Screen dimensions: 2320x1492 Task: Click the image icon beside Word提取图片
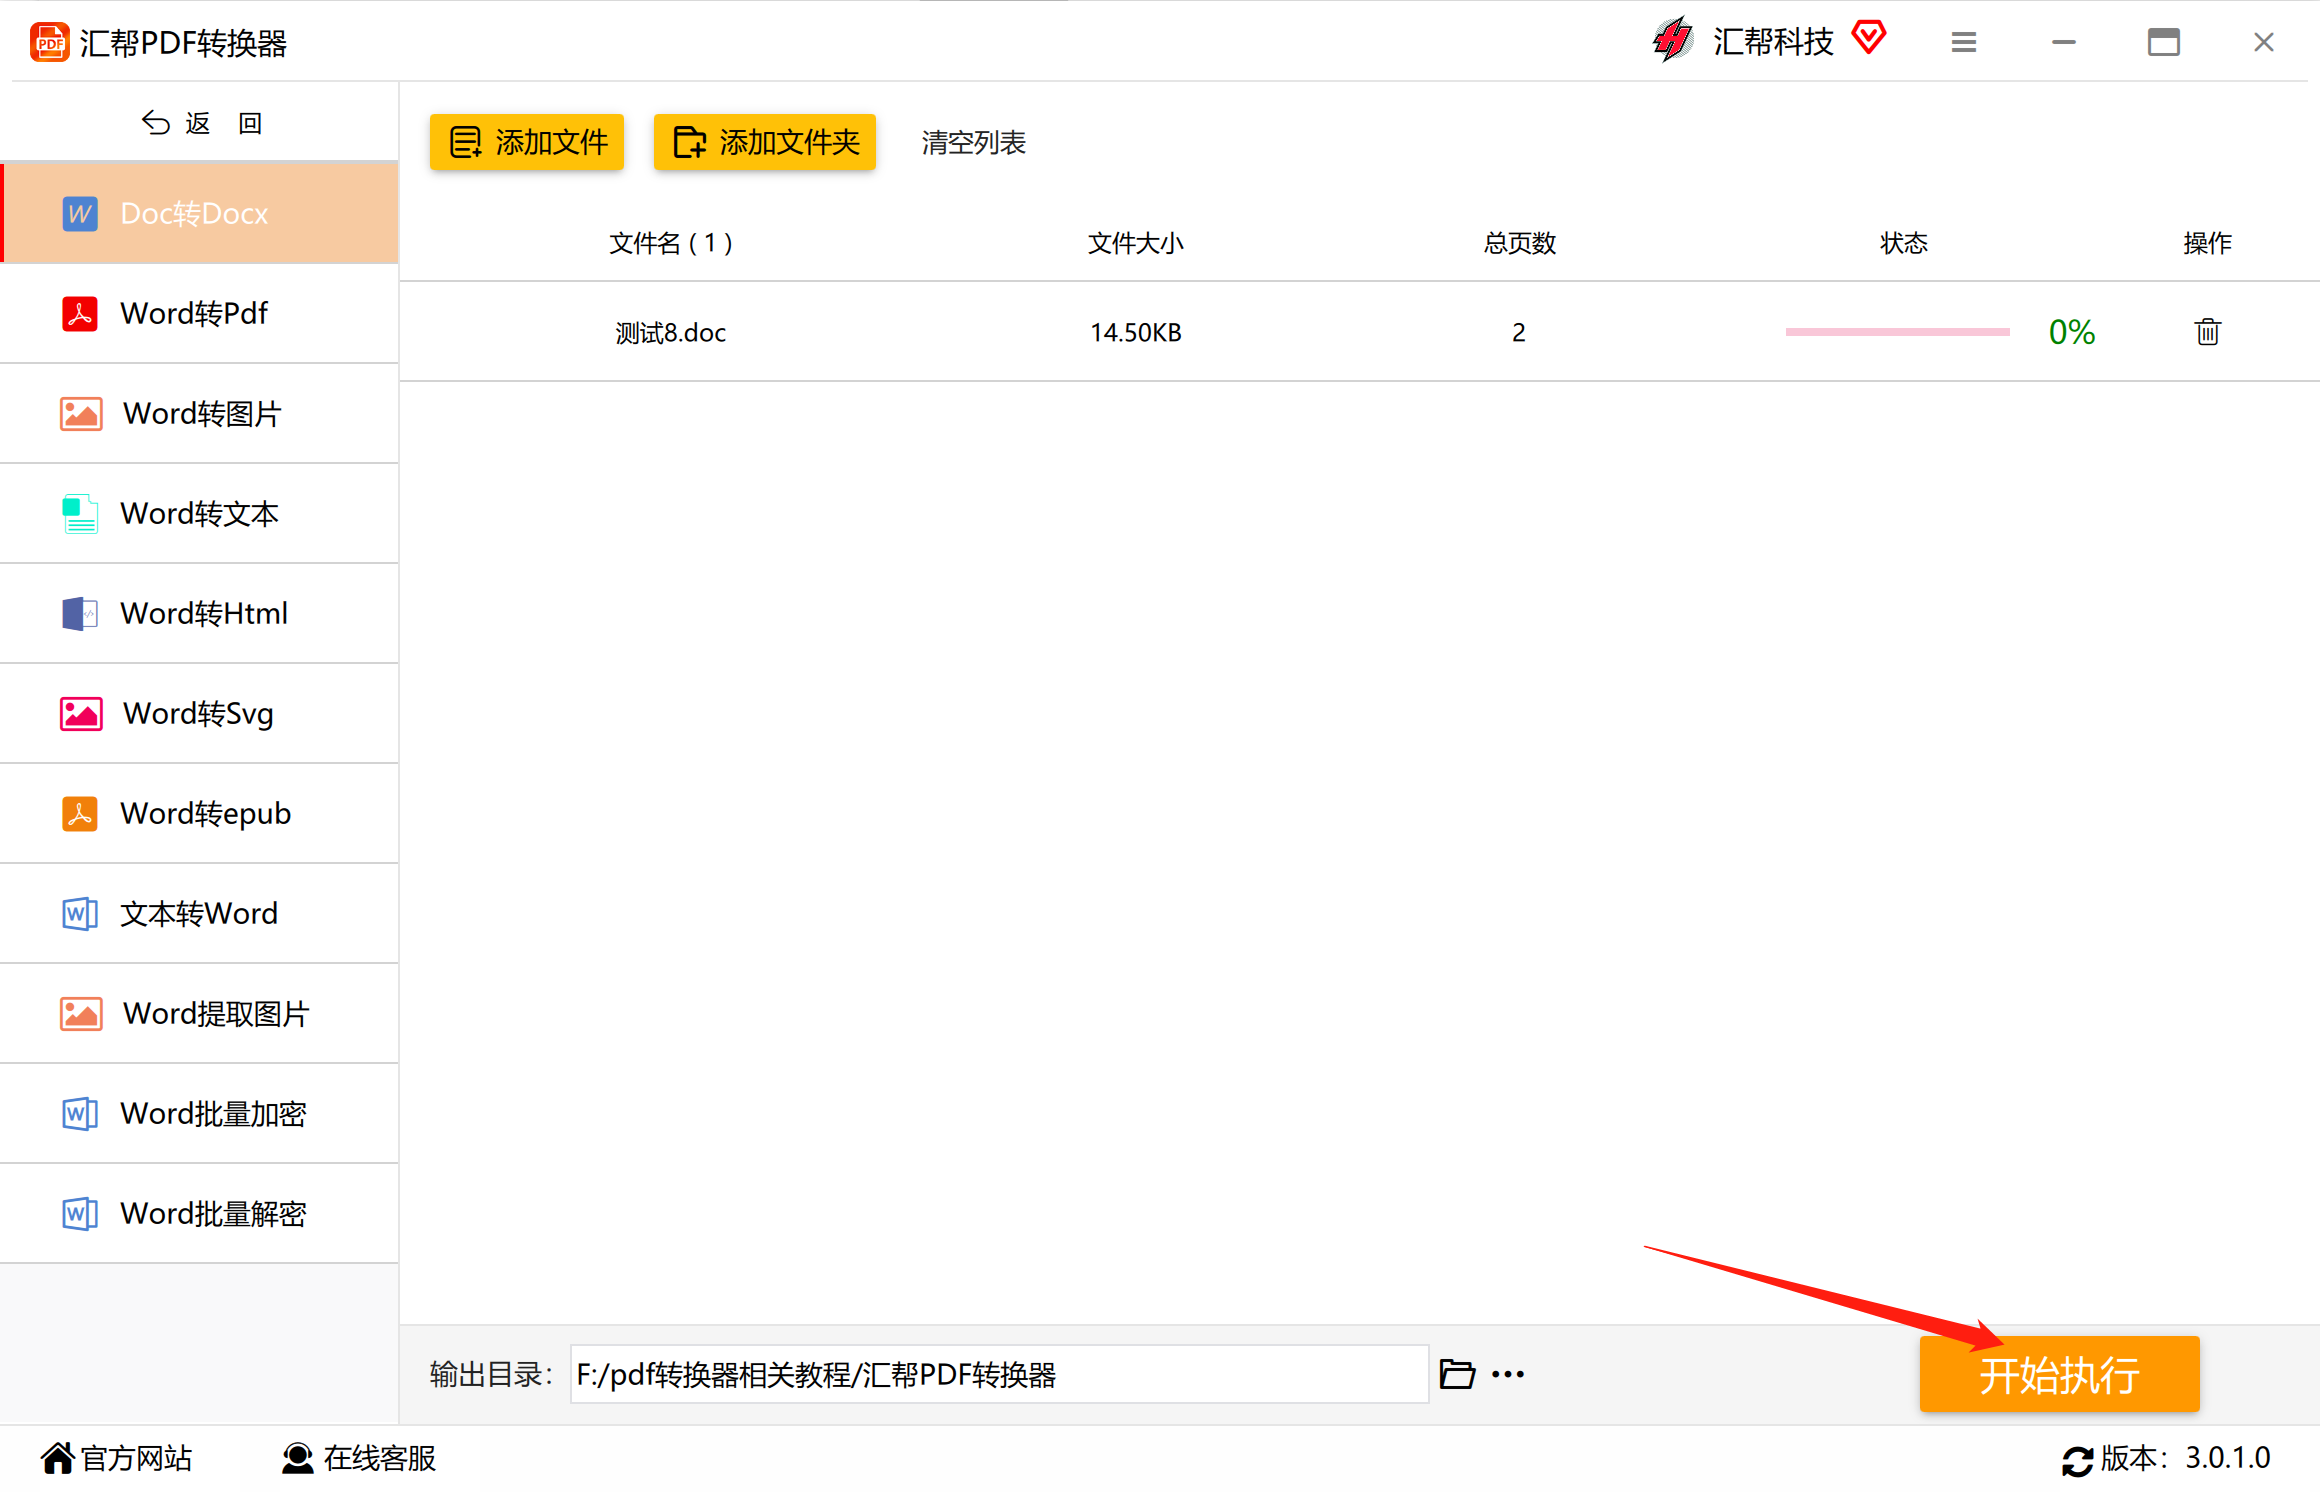(x=81, y=1014)
